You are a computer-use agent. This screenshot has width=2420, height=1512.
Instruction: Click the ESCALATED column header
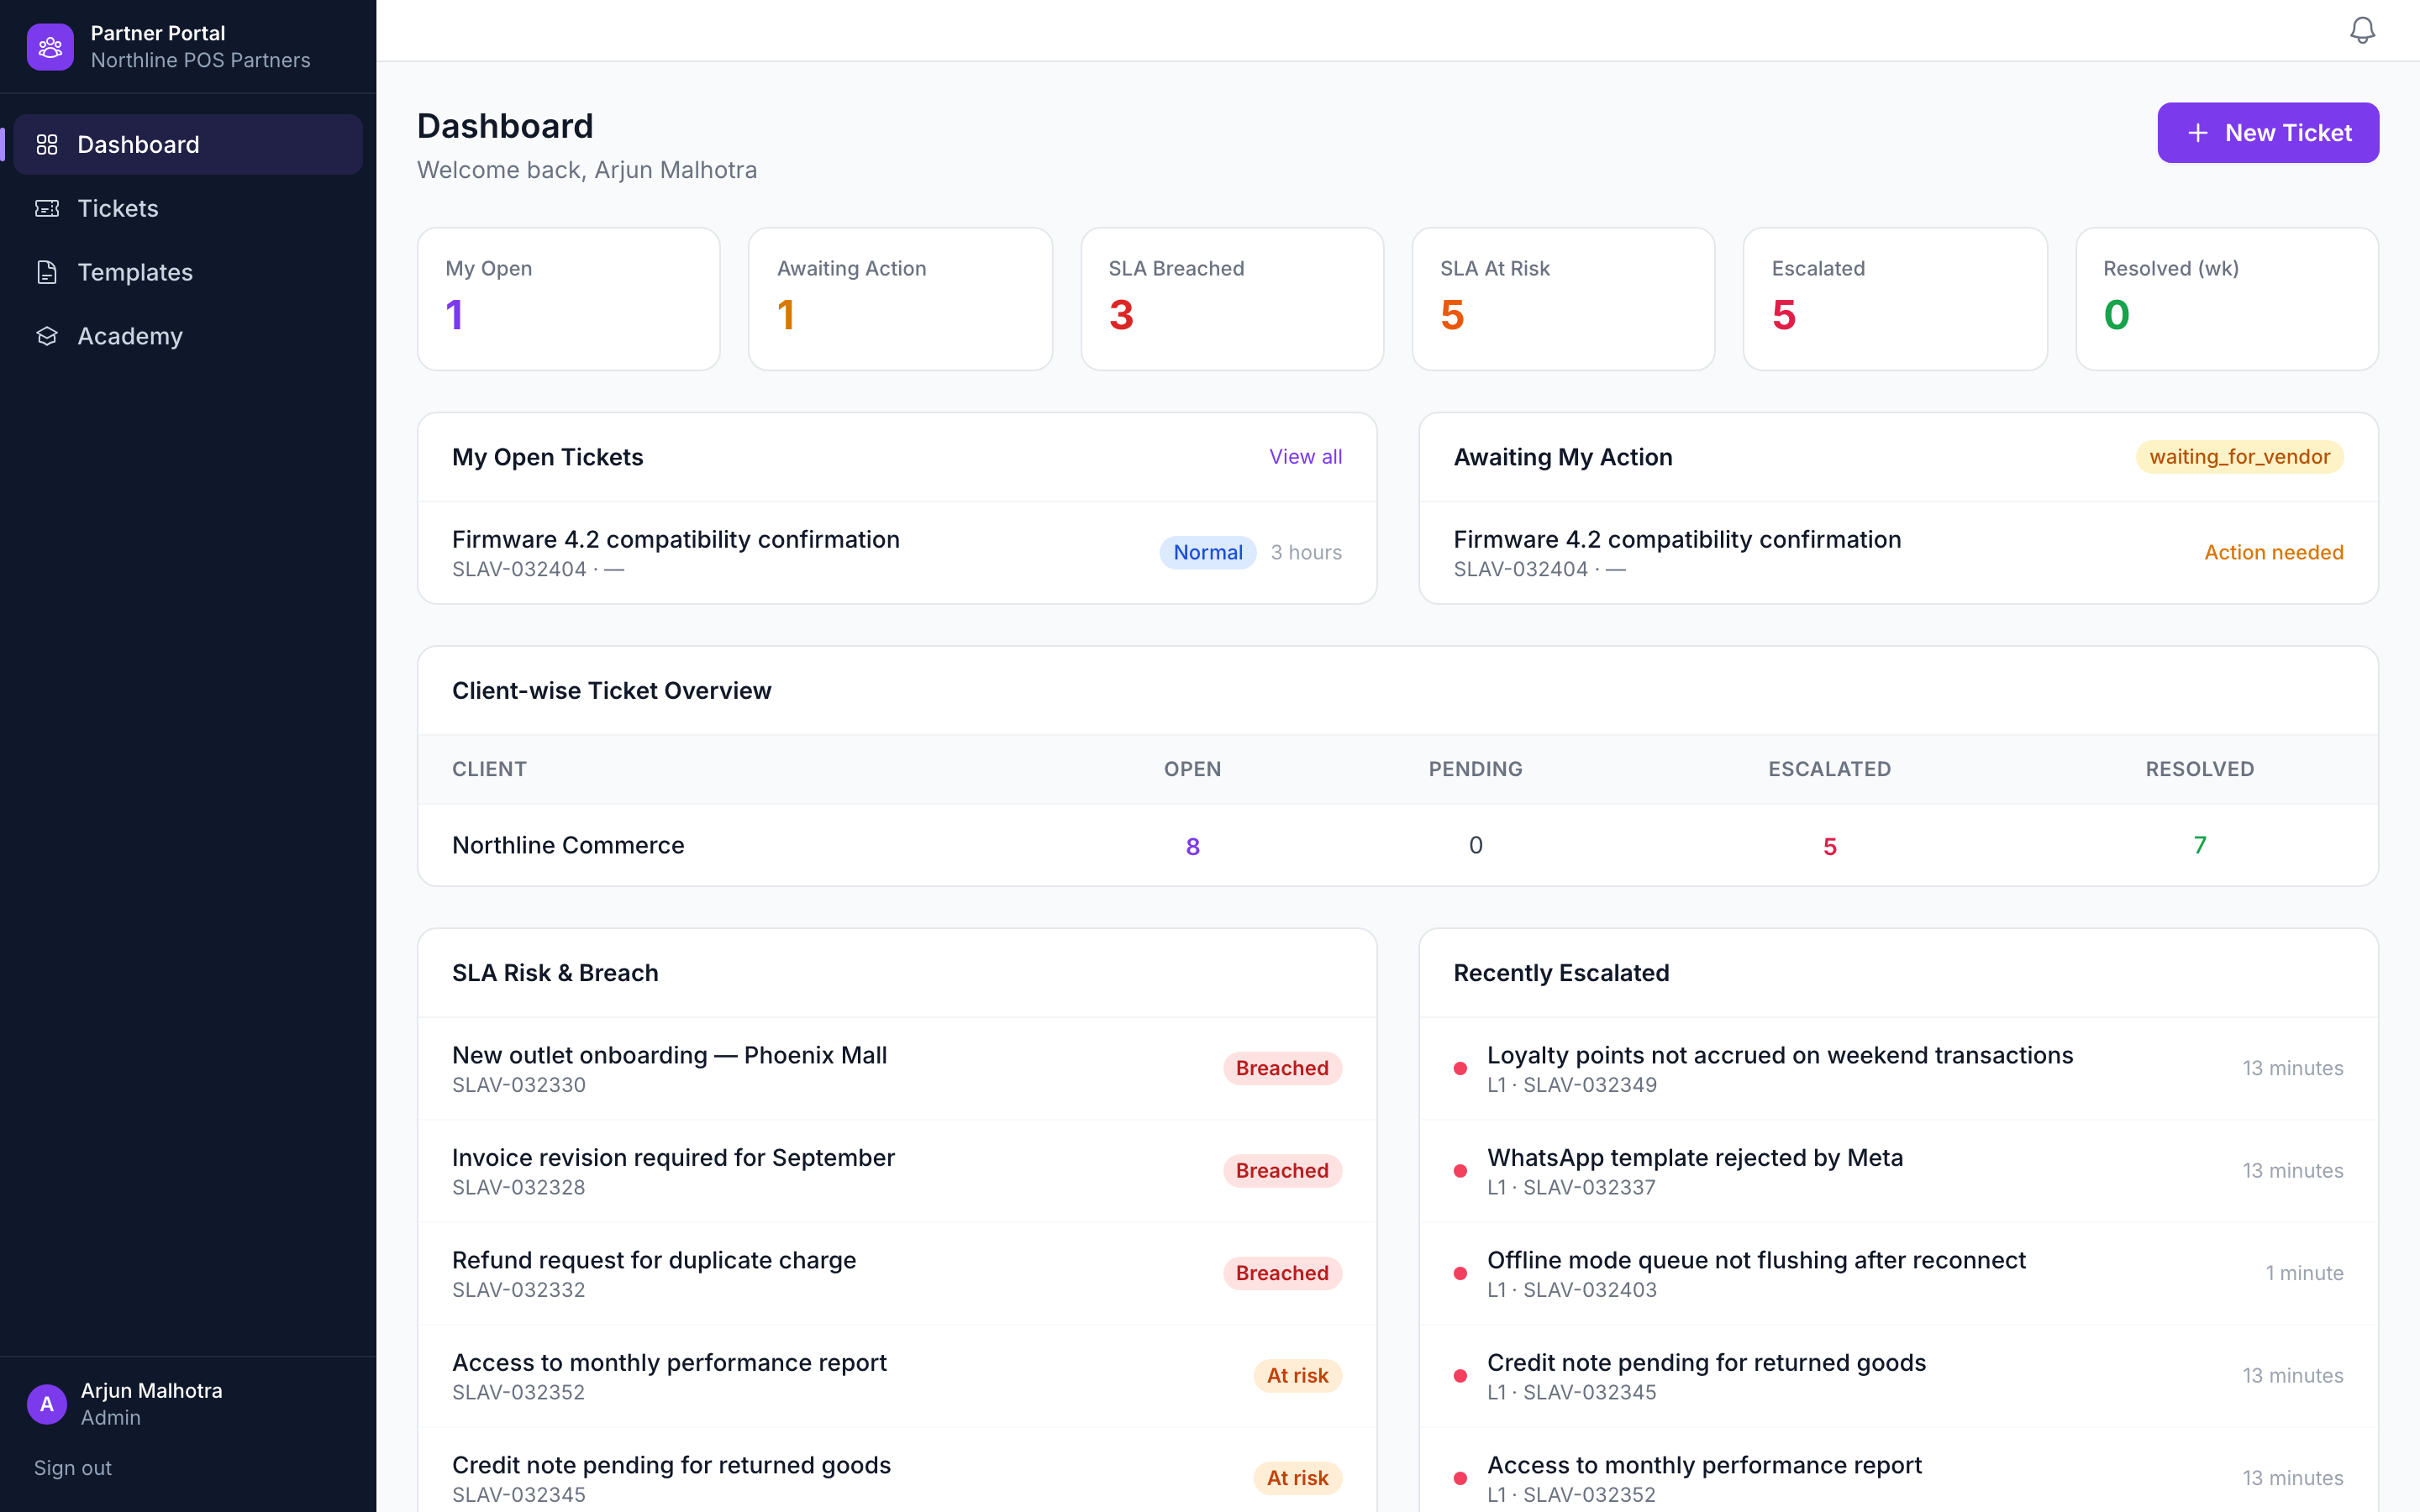[1829, 769]
